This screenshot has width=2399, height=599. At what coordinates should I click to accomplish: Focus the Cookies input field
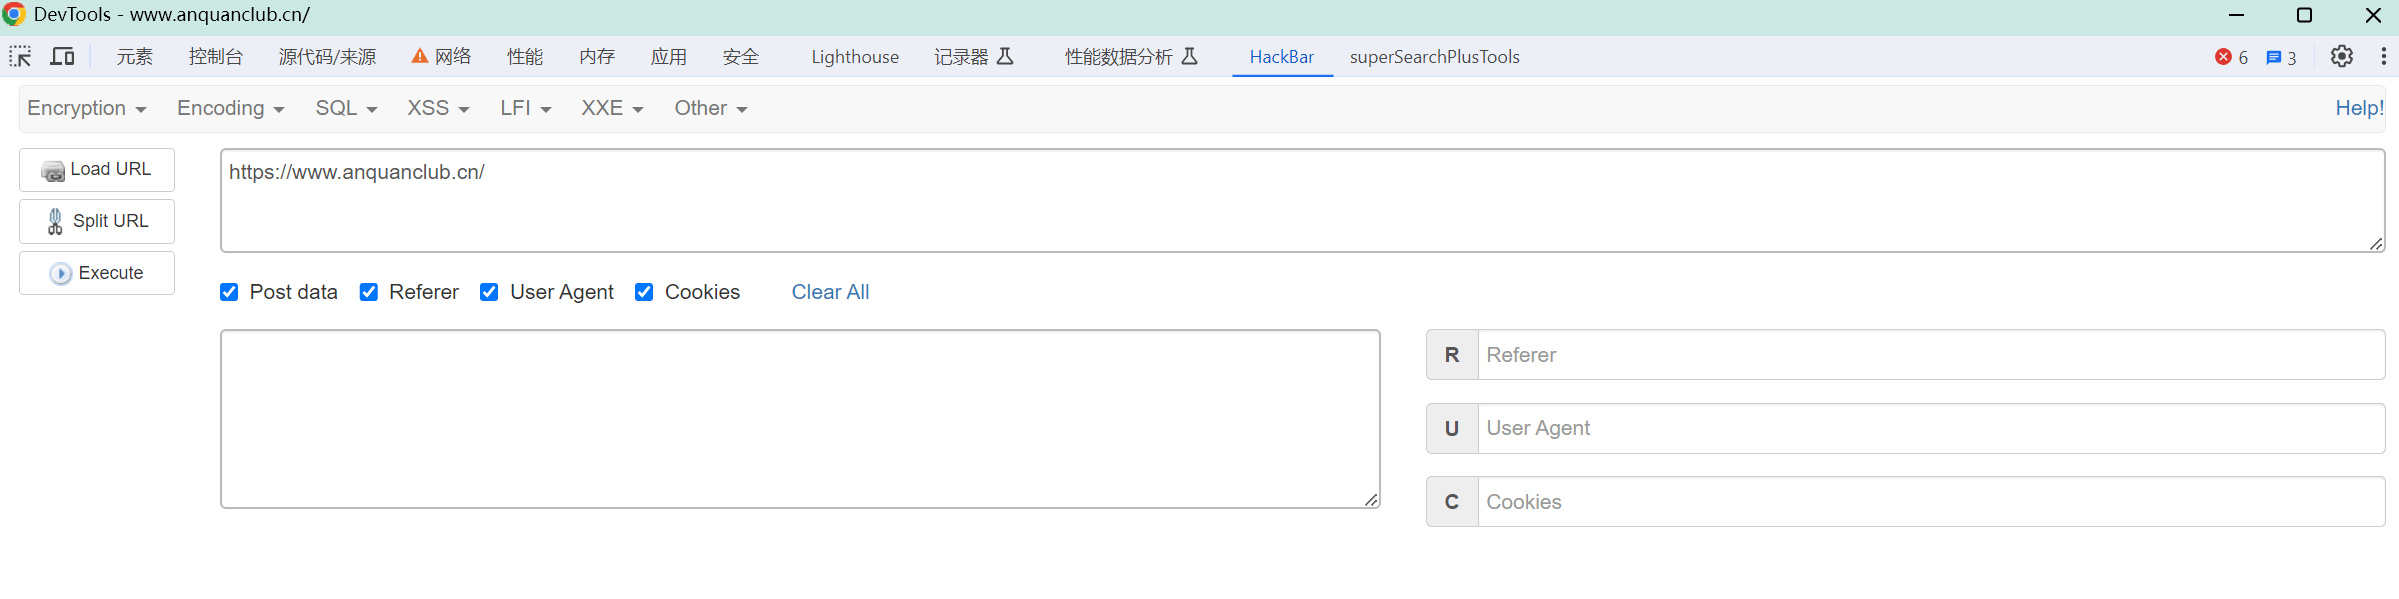pyautogui.click(x=1930, y=502)
